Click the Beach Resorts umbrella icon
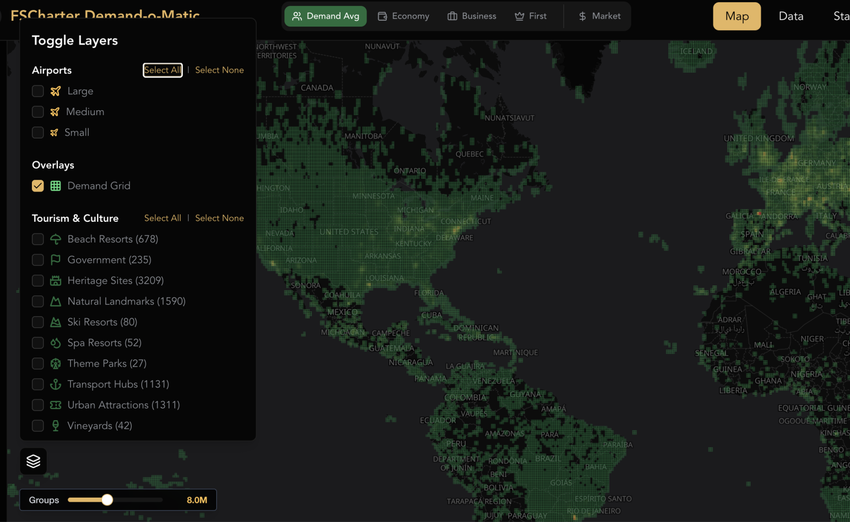Viewport: 850px width, 522px height. tap(56, 240)
